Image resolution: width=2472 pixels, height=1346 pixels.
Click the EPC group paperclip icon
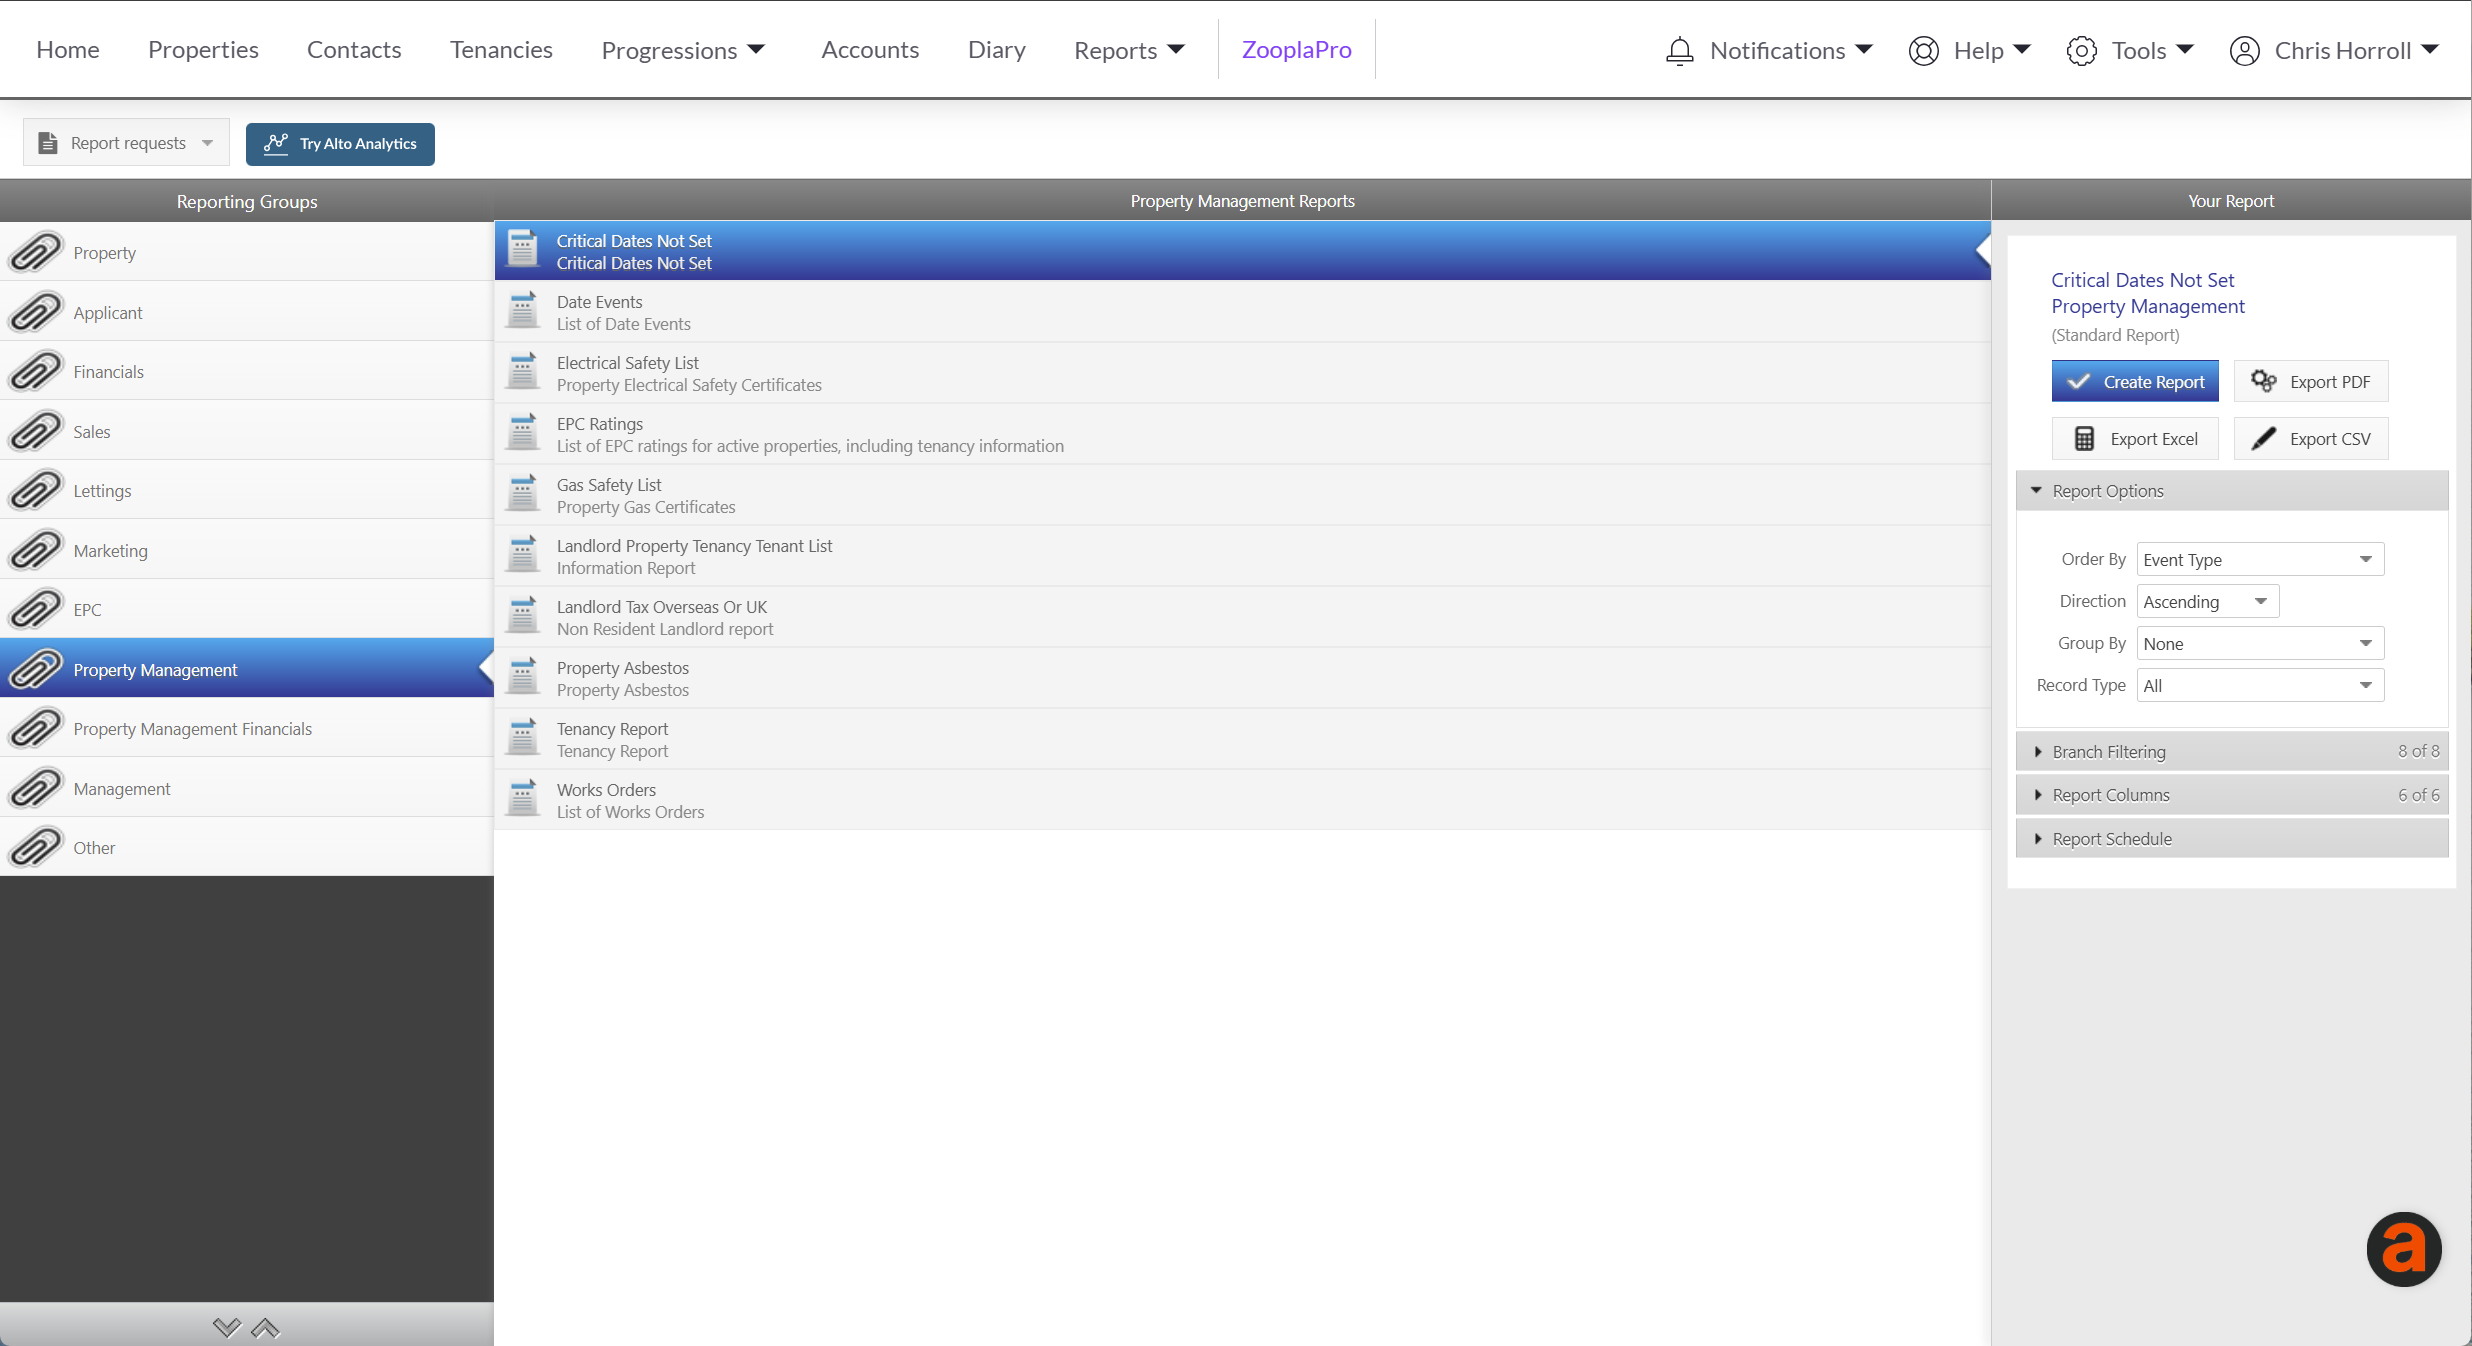pos(36,609)
